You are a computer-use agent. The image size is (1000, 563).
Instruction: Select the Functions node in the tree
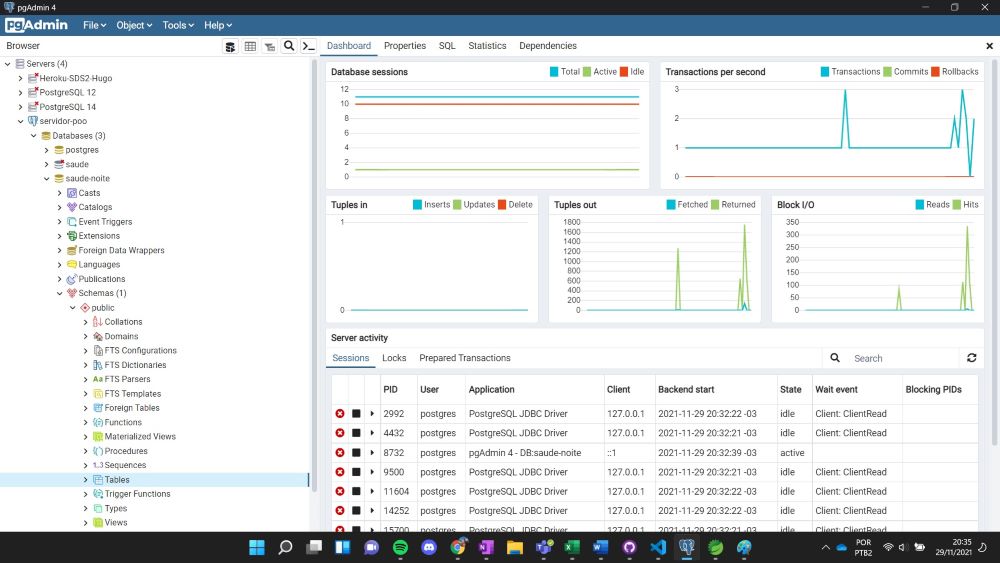click(123, 422)
